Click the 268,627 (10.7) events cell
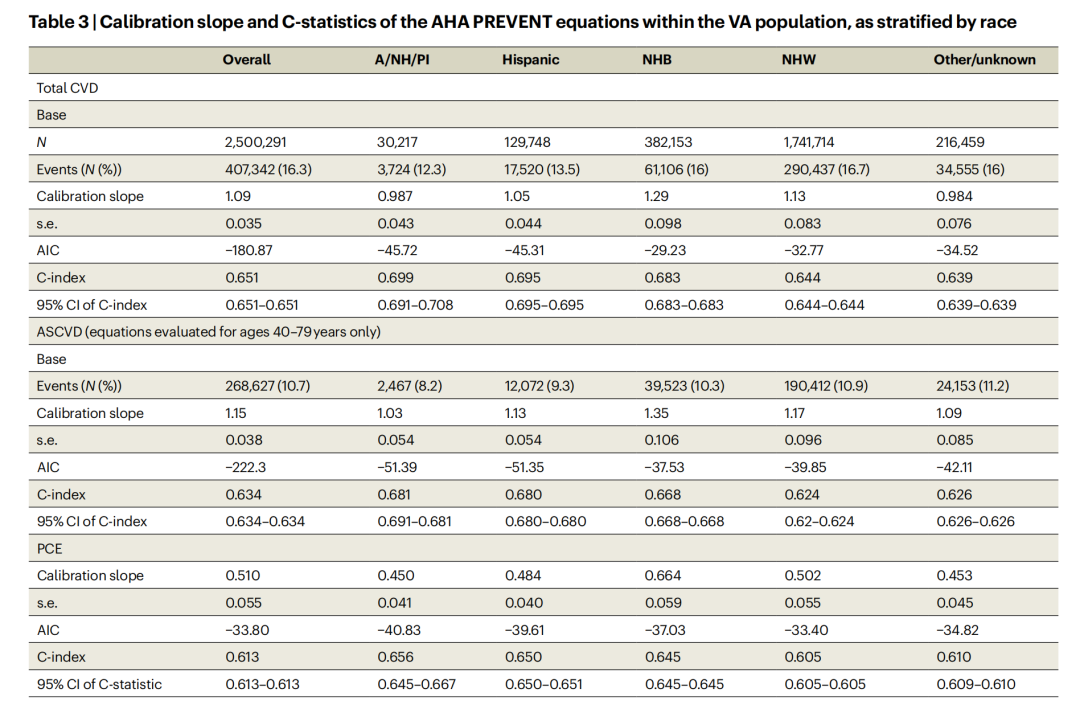Viewport: 1080px width, 709px height. click(x=268, y=386)
